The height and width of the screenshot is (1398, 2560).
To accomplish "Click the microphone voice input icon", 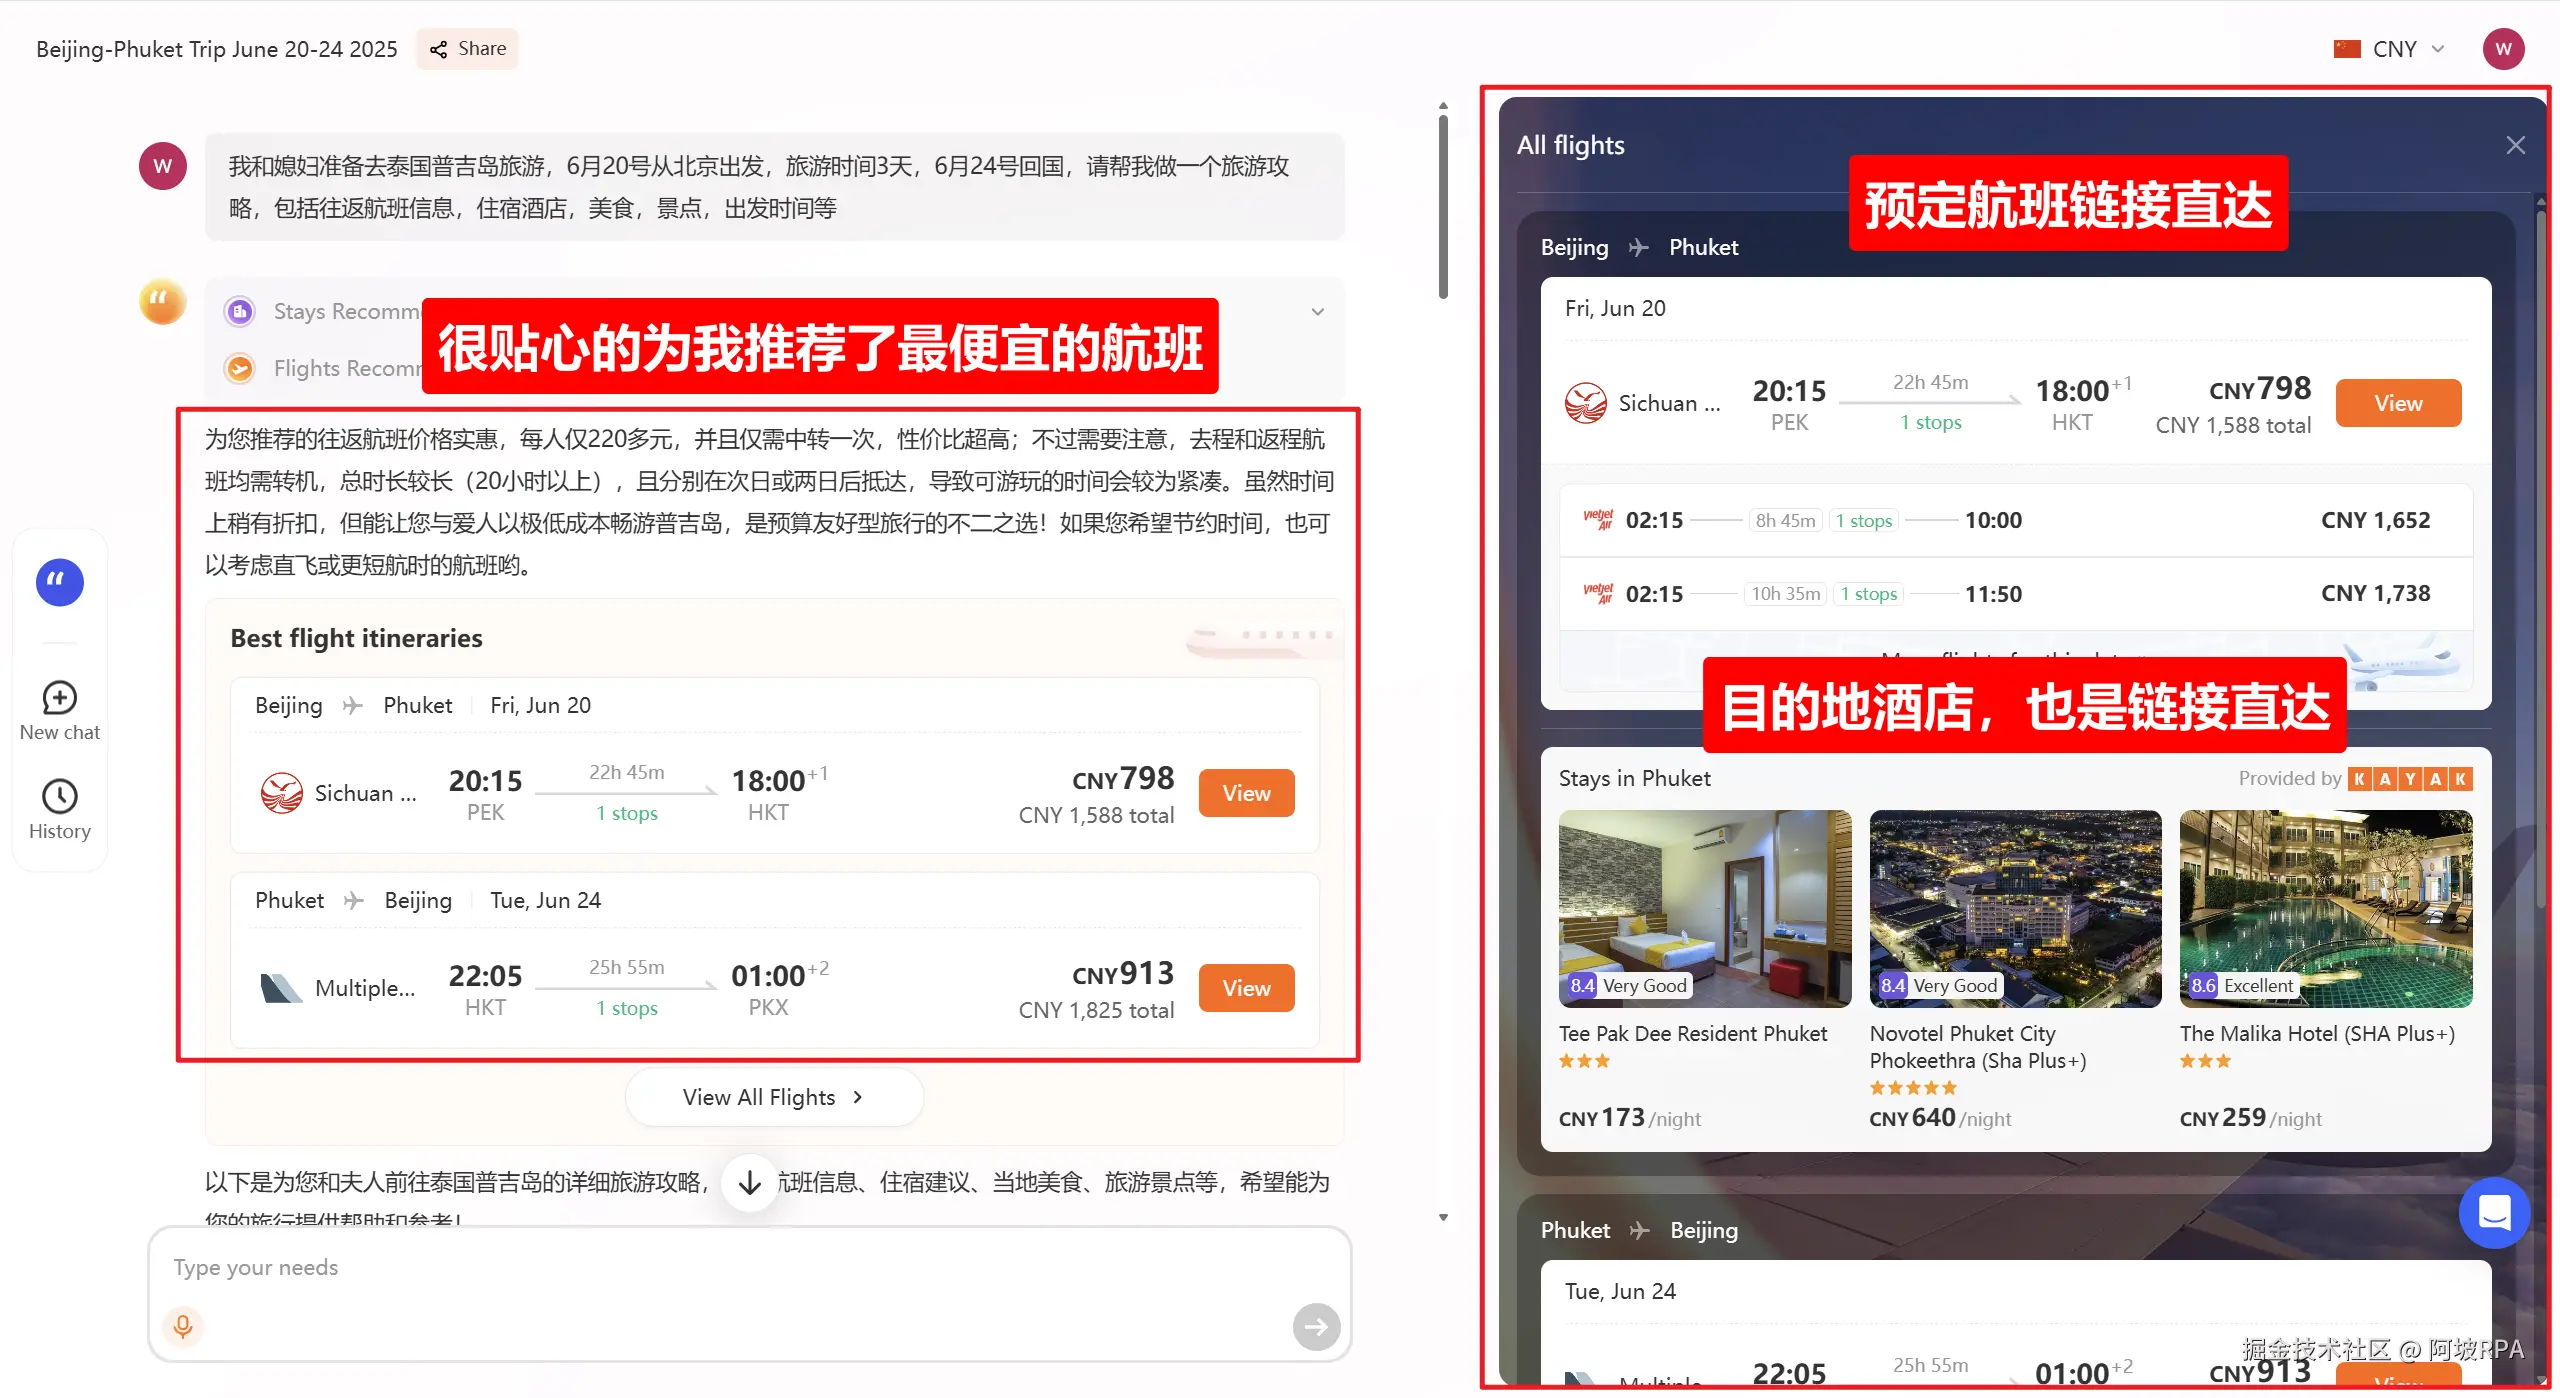I will coord(183,1326).
